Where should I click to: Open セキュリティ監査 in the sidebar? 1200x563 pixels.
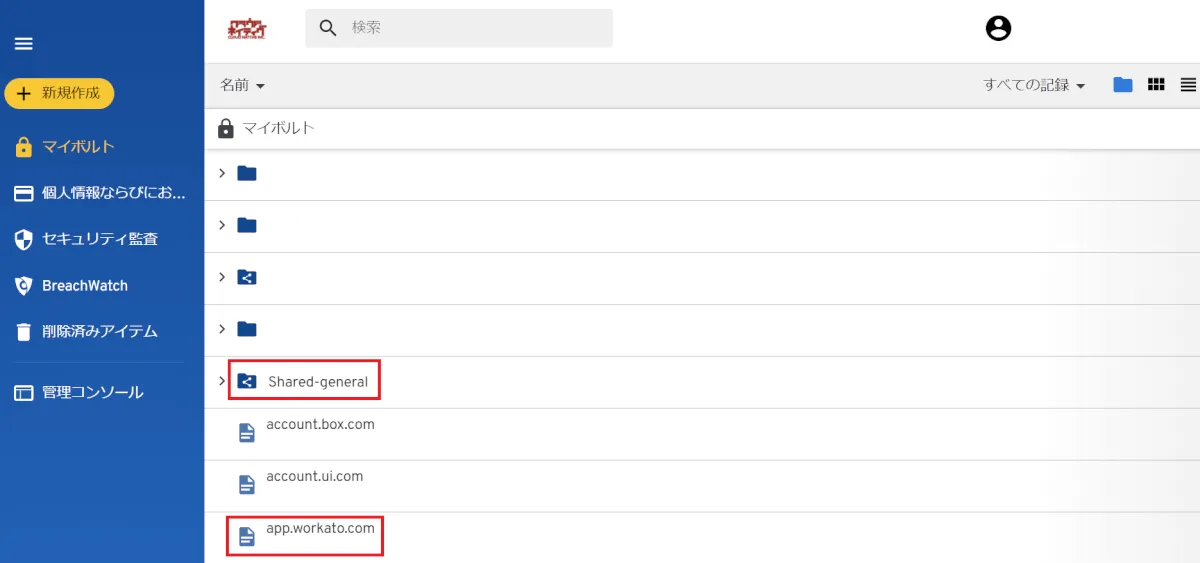(99, 239)
